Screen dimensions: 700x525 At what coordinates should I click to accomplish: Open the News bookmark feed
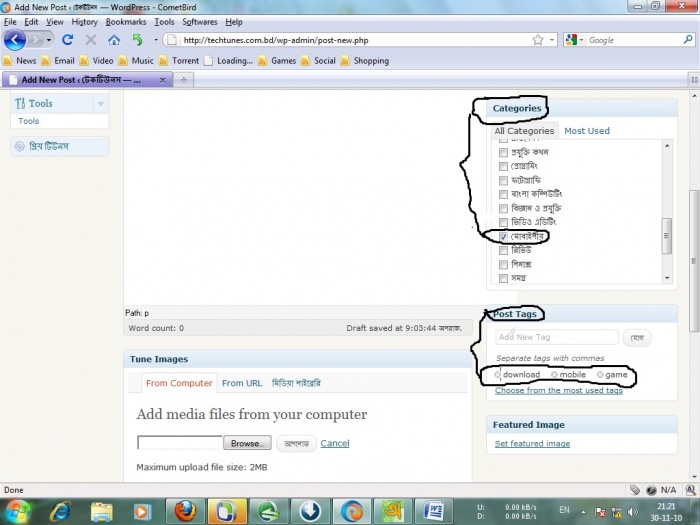pos(20,61)
